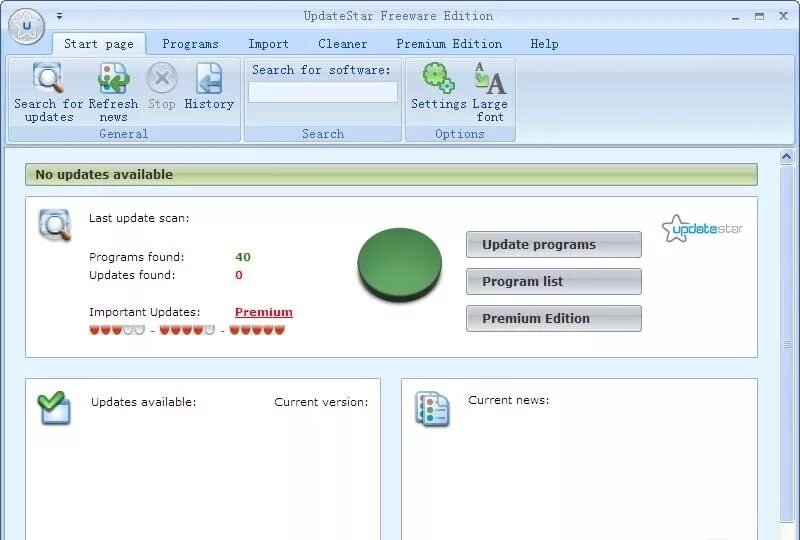This screenshot has height=540, width=800.
Task: Click the Refresh news icon
Action: [113, 78]
